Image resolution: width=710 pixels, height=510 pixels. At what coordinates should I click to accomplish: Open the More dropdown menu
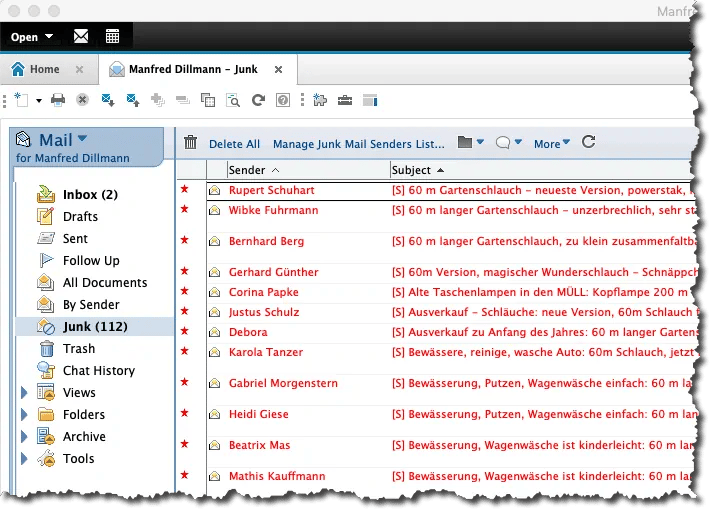click(551, 143)
